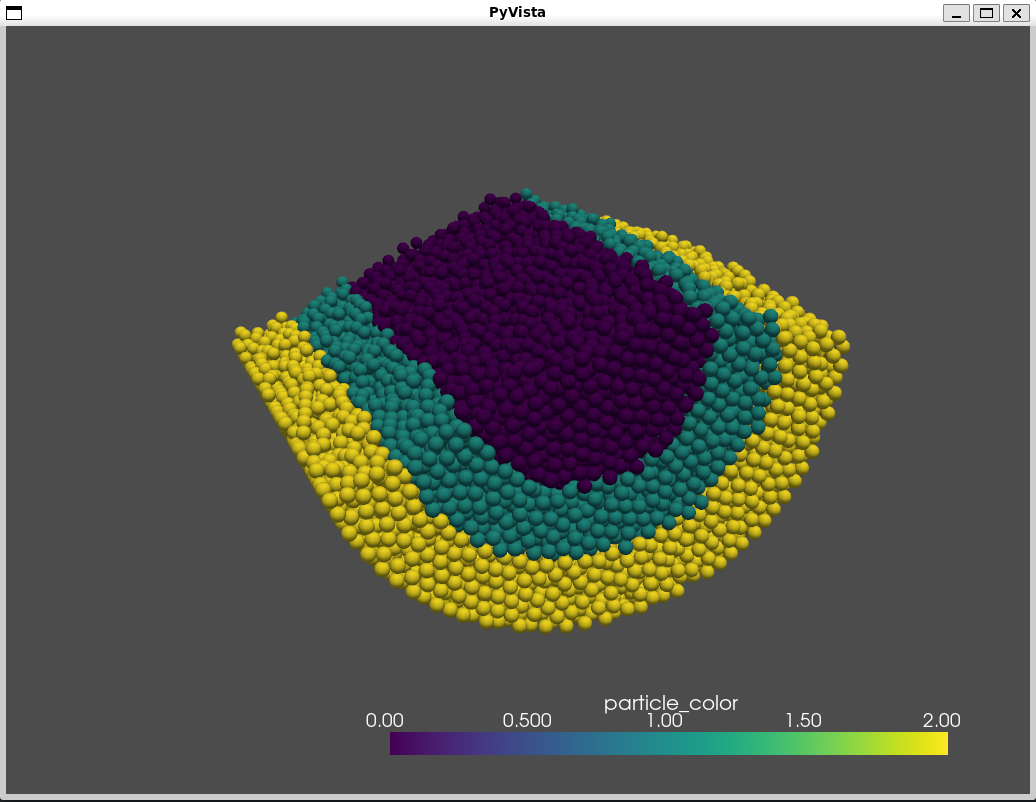The image size is (1036, 802).
Task: Click the window menu icon in title bar
Action: pos(14,13)
